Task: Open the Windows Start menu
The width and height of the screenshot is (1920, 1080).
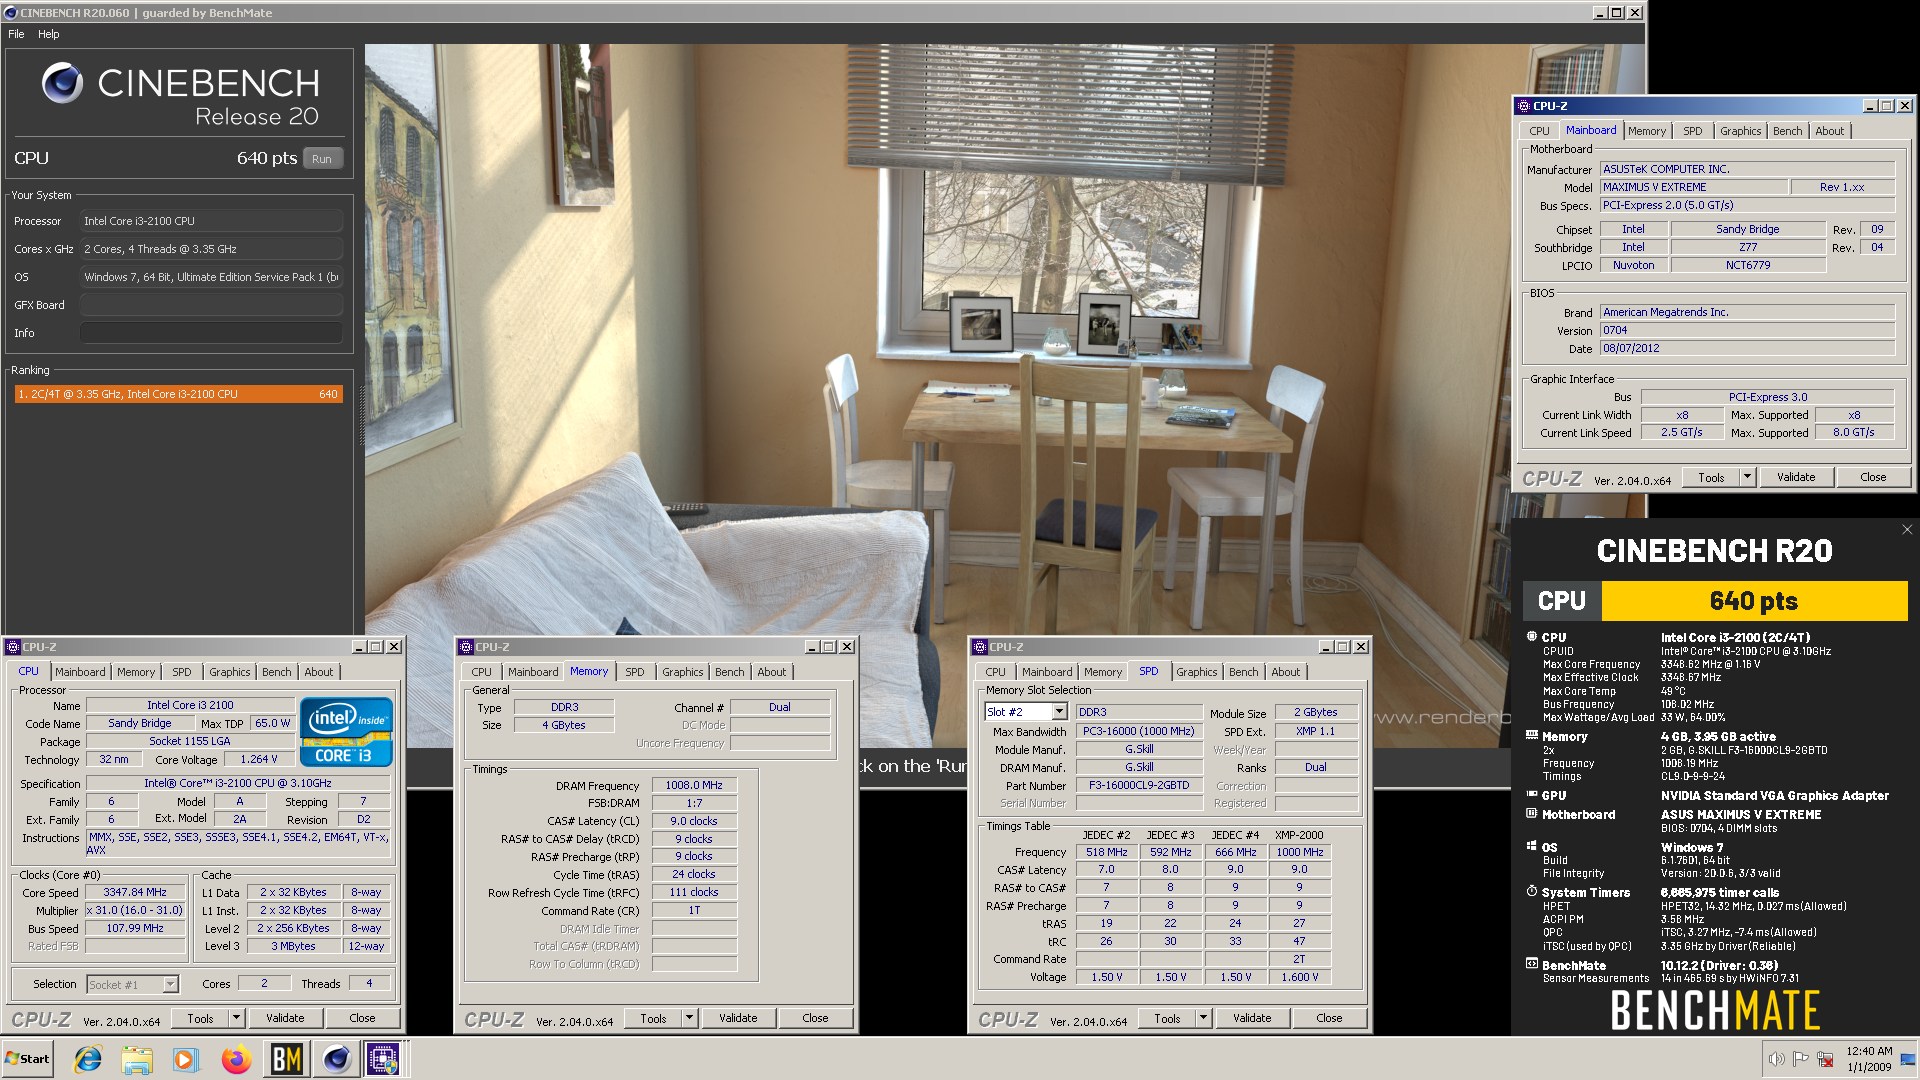Action: (27, 1059)
